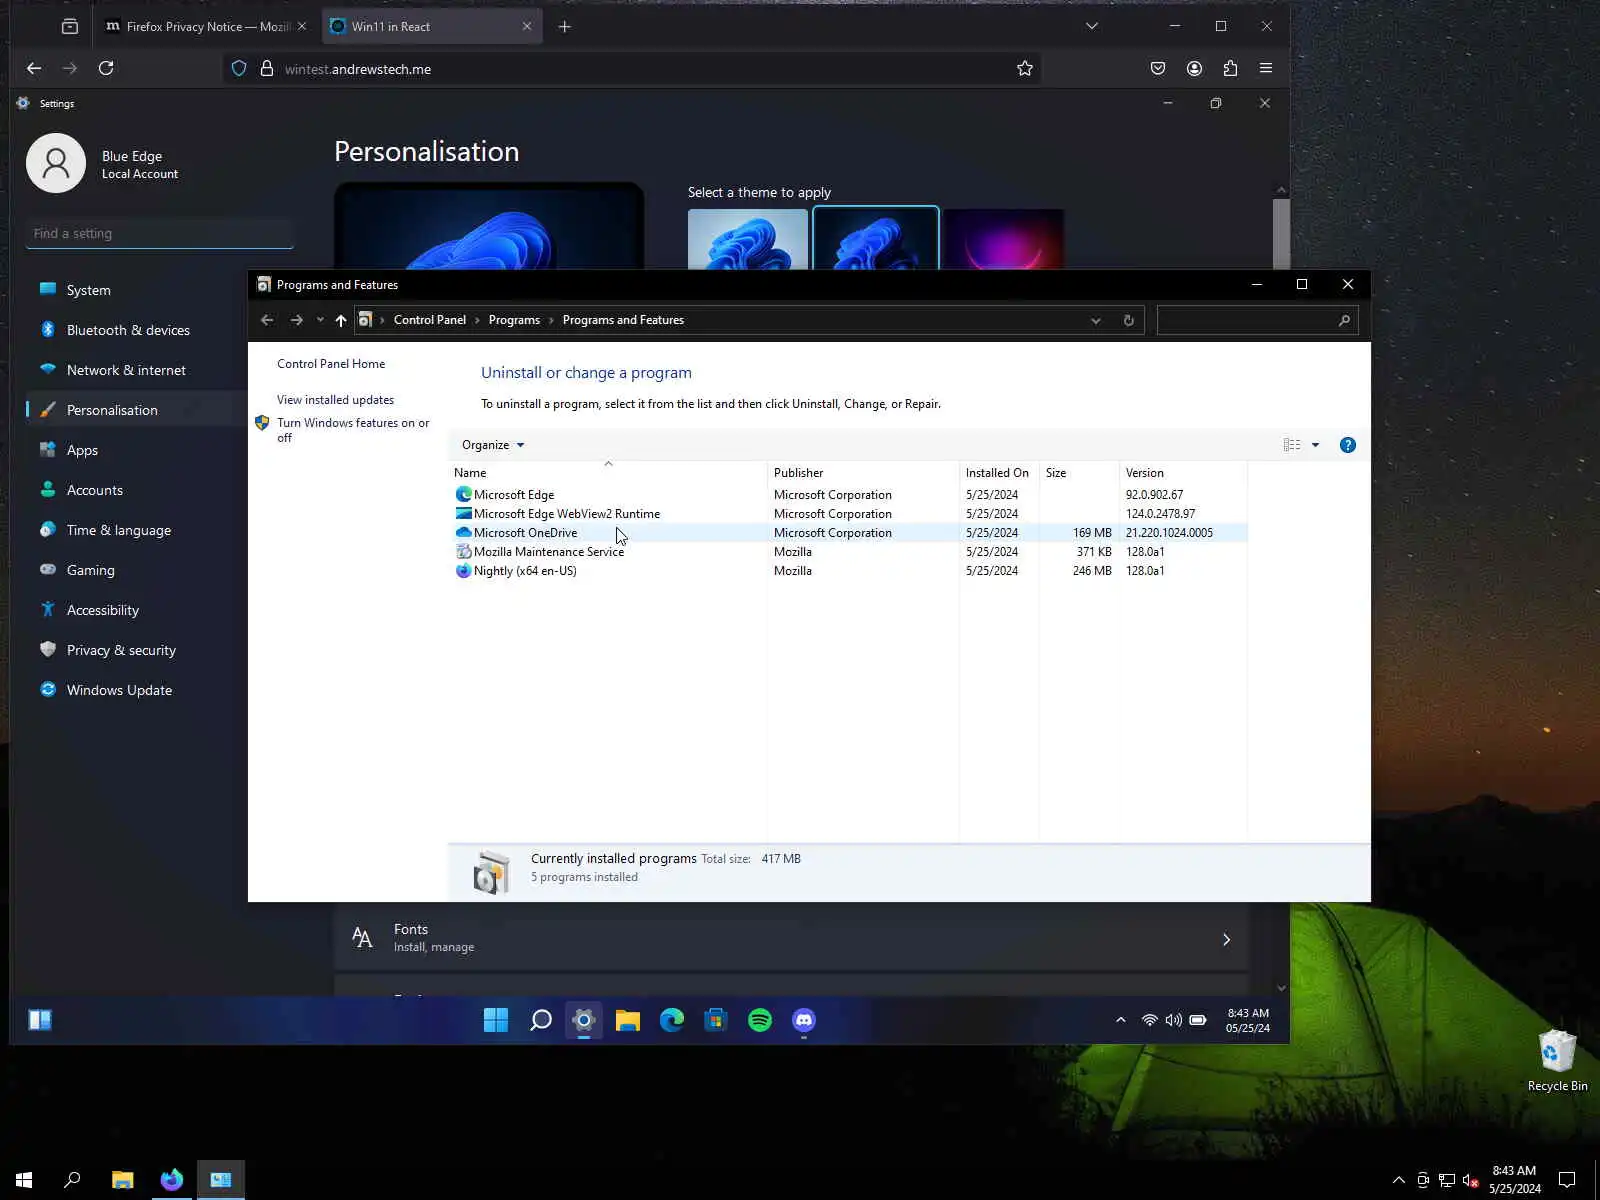The width and height of the screenshot is (1600, 1200).
Task: Select Nightly (x64 en-US) program row
Action: (848, 571)
